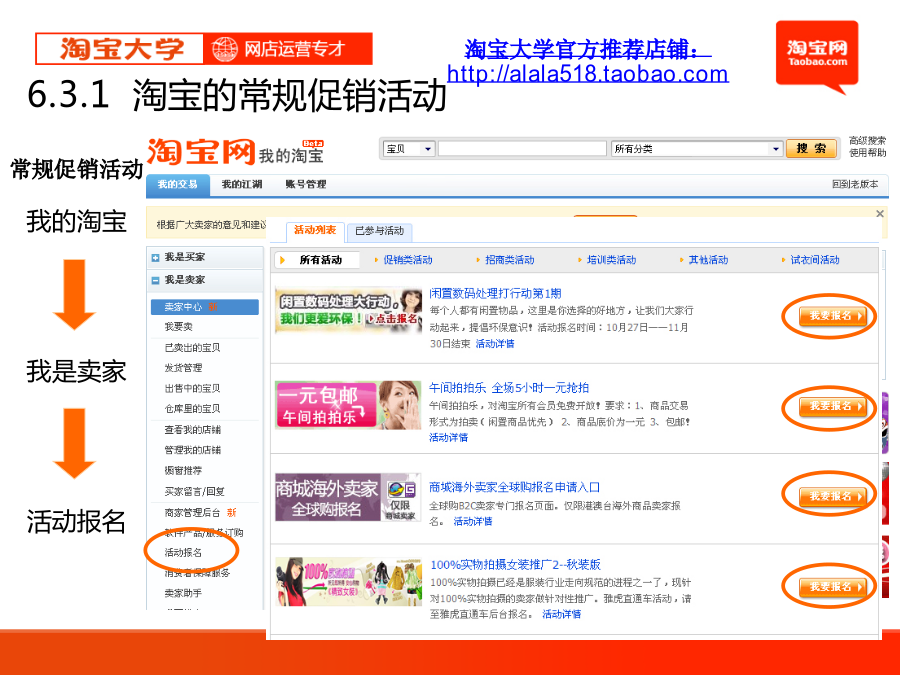Open 卖家中心 in sidebar
The height and width of the screenshot is (675, 900).
[x=205, y=307]
